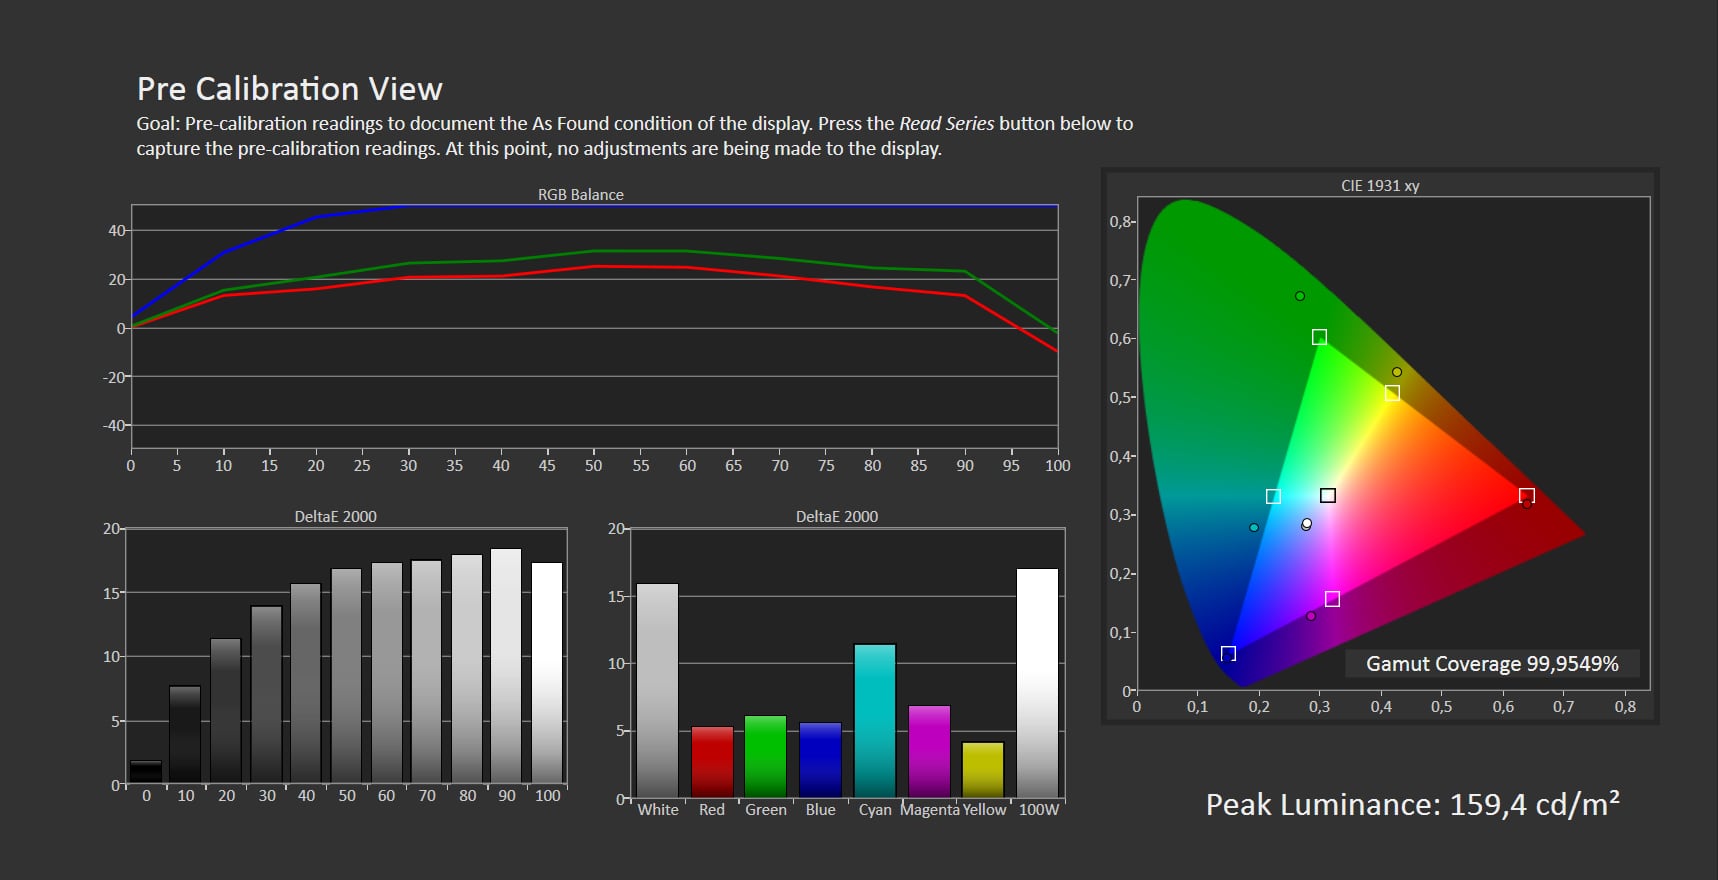Screen dimensions: 1718x880
Task: Select the magenta target square in CIE chart
Action: (1332, 599)
